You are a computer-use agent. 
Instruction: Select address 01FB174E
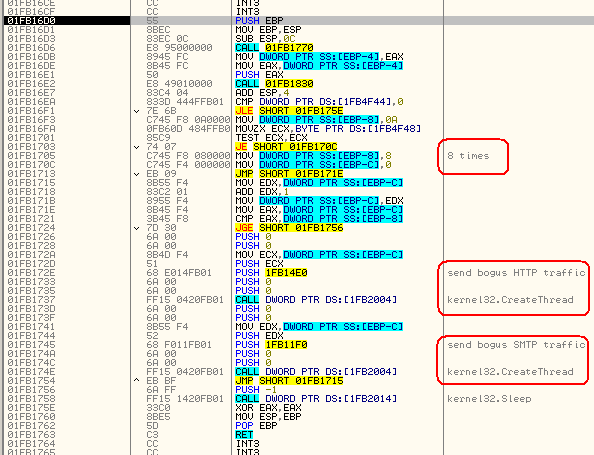31,372
